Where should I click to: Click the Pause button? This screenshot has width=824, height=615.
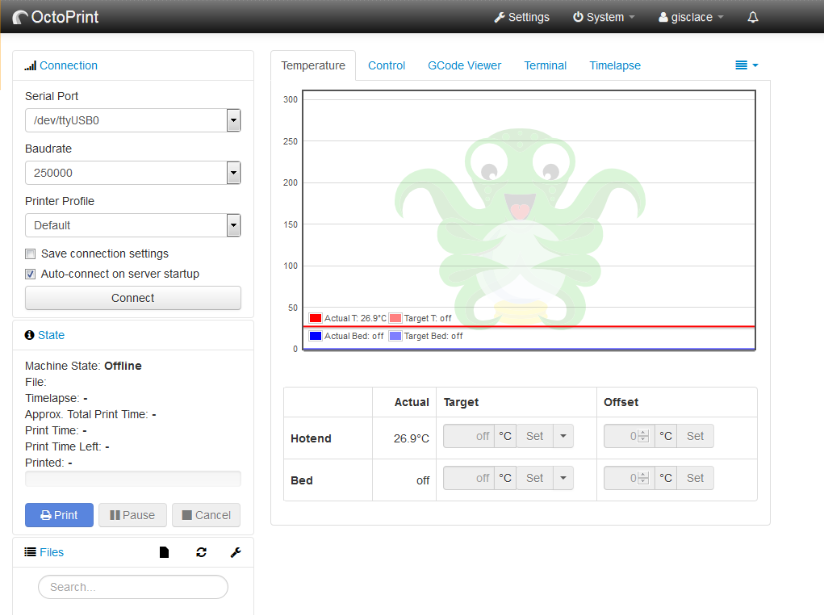pyautogui.click(x=132, y=515)
